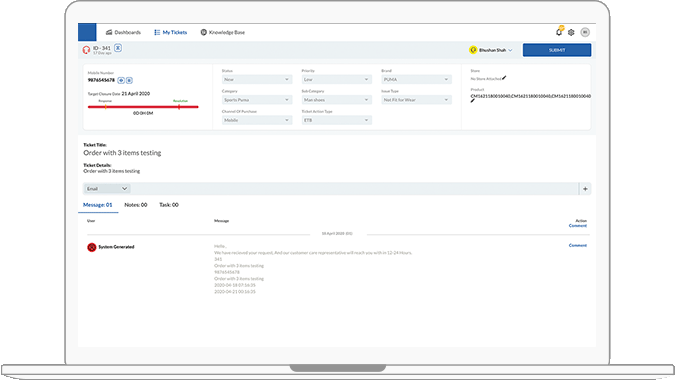
Task: Open the Sub Category dropdown showing Man shoes
Action: (336, 100)
